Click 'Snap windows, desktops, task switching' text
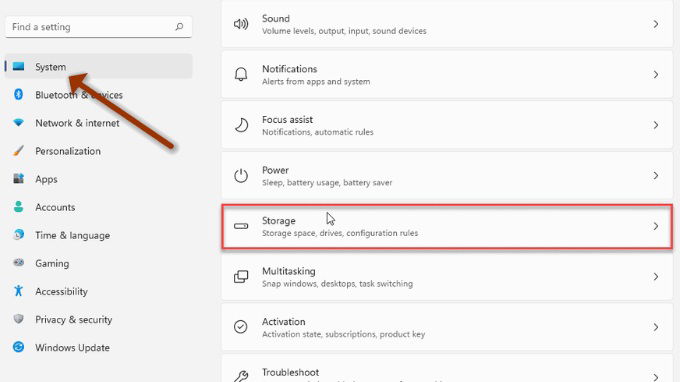Screen dimensions: 680x382 [337, 284]
